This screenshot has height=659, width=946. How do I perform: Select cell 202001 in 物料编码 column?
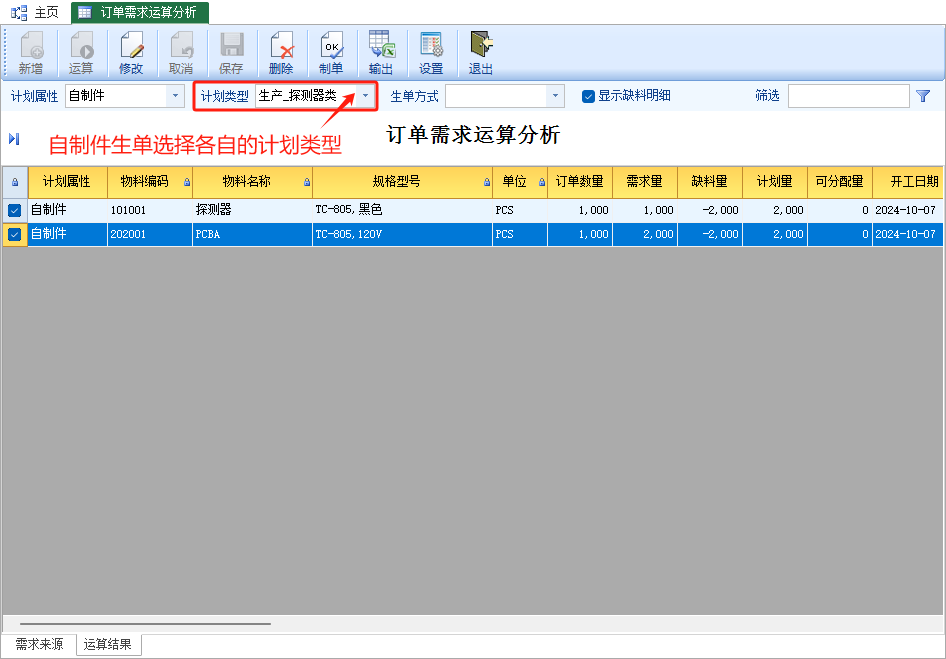(x=150, y=234)
